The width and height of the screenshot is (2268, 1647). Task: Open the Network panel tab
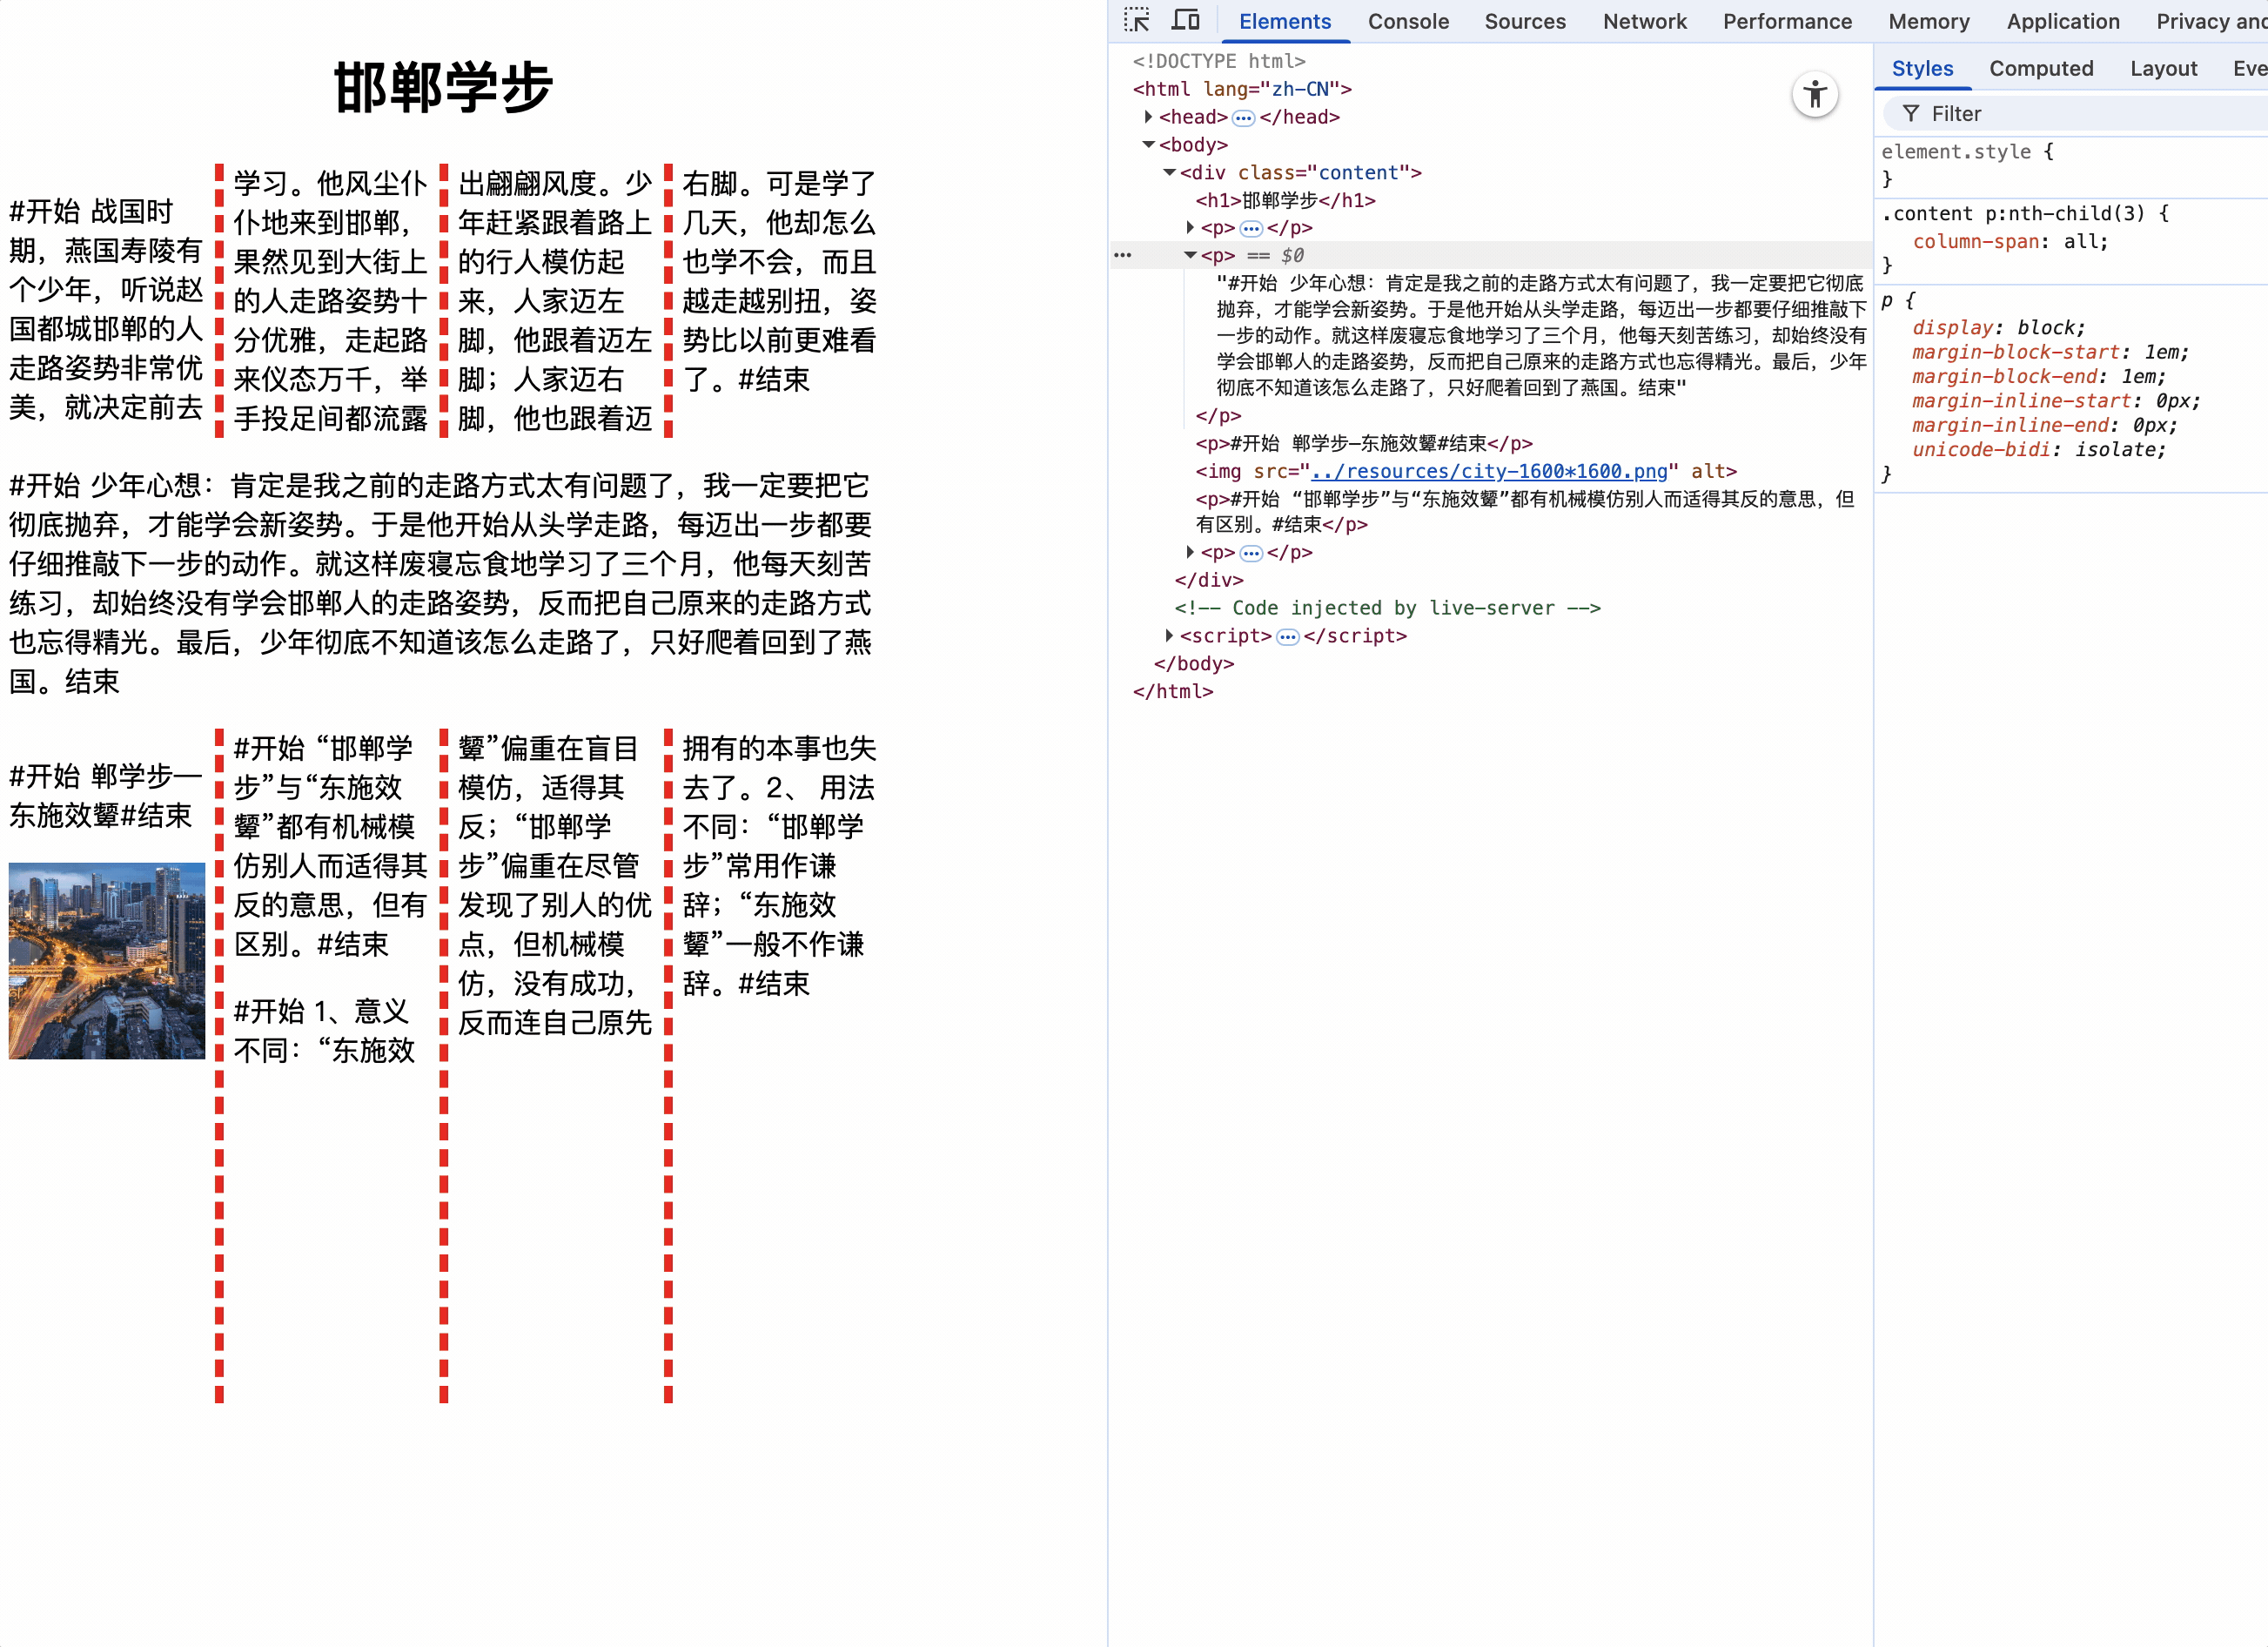point(1643,21)
